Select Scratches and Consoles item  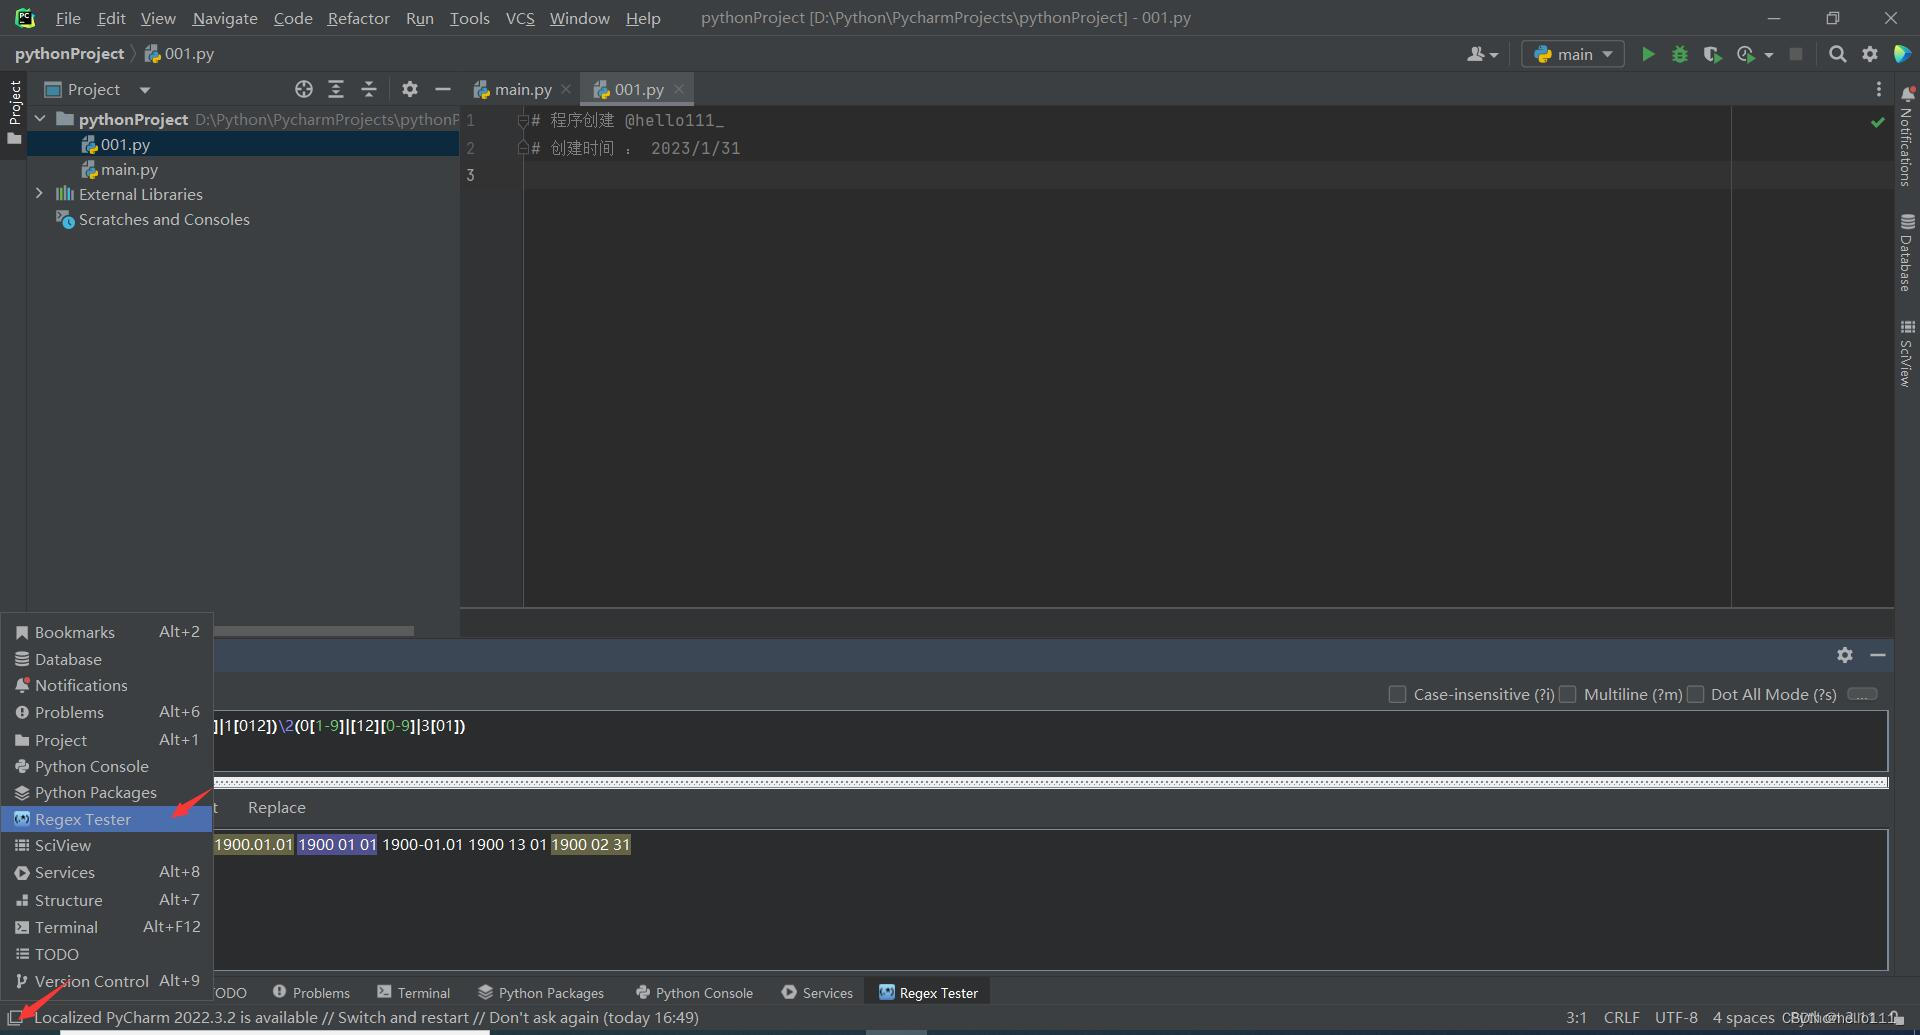[x=164, y=219]
